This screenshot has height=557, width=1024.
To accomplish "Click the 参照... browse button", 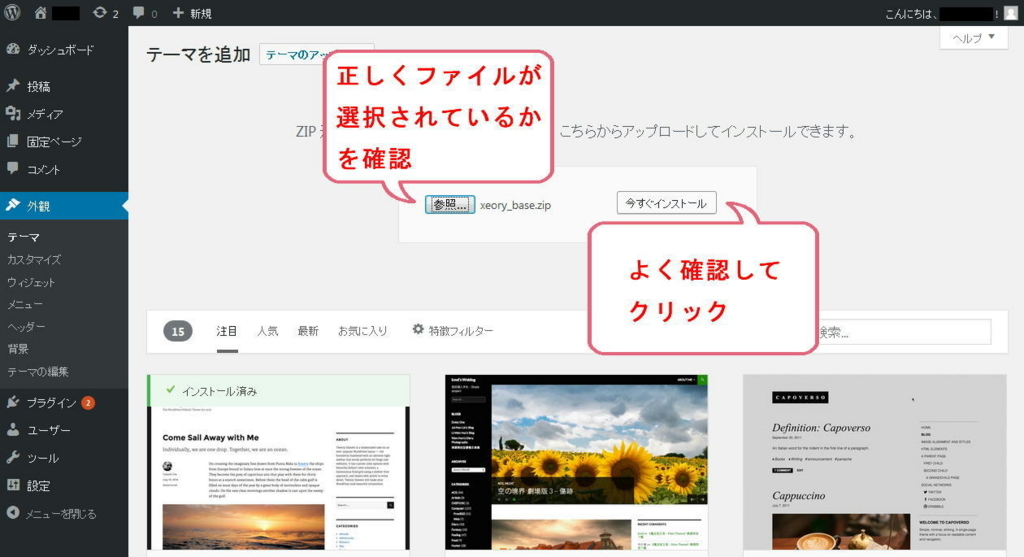I will (450, 204).
